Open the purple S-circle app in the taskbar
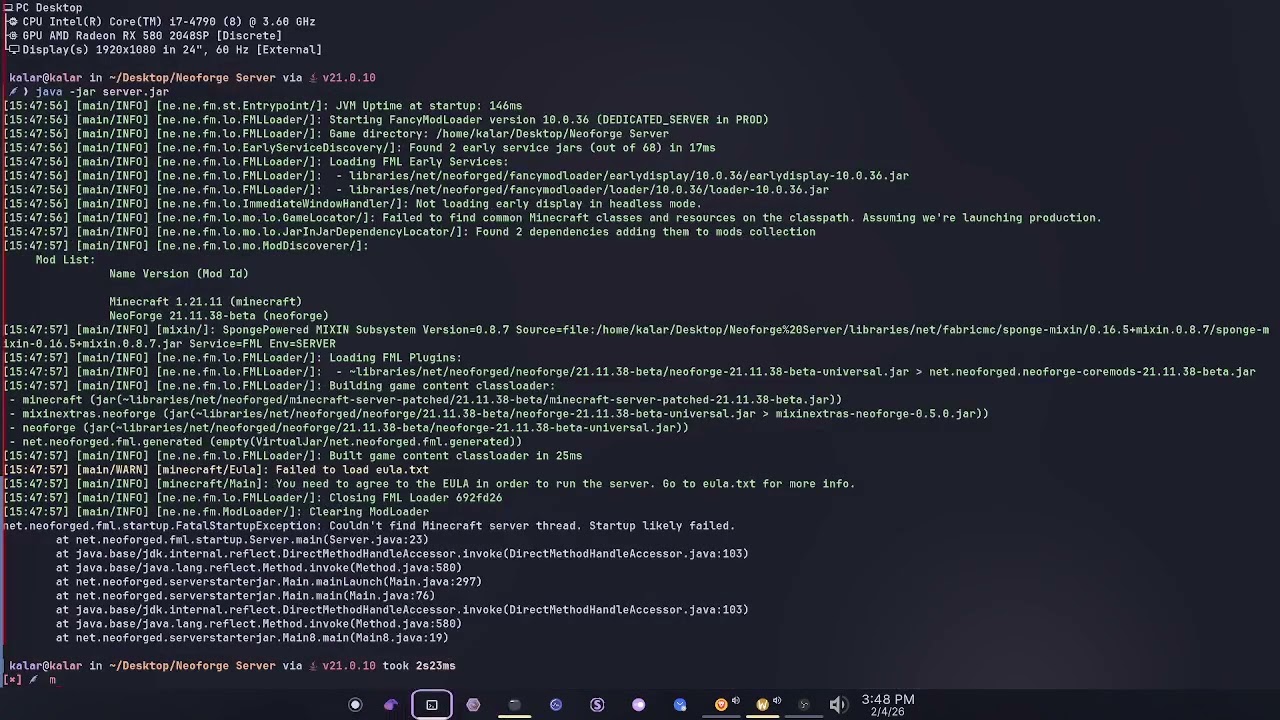Screen dimensions: 1280x720 point(597,705)
